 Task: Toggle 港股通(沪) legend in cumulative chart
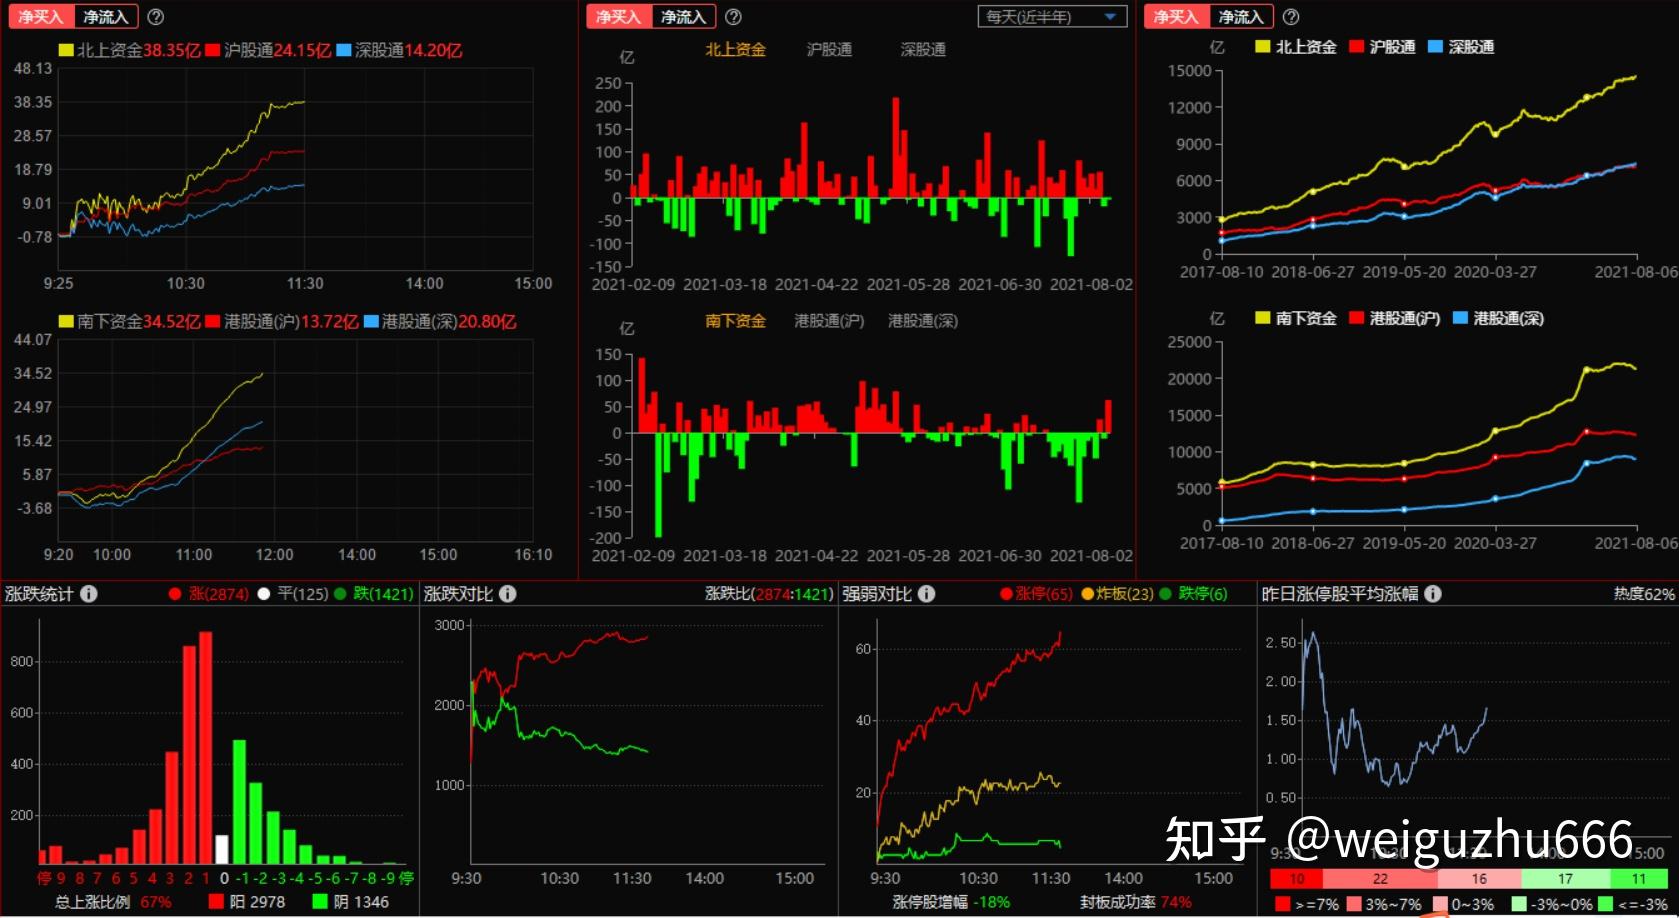(1395, 318)
